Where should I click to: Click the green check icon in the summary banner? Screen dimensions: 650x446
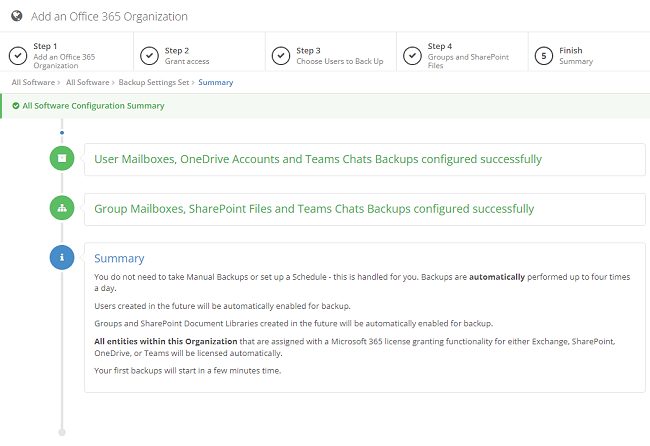[16, 106]
